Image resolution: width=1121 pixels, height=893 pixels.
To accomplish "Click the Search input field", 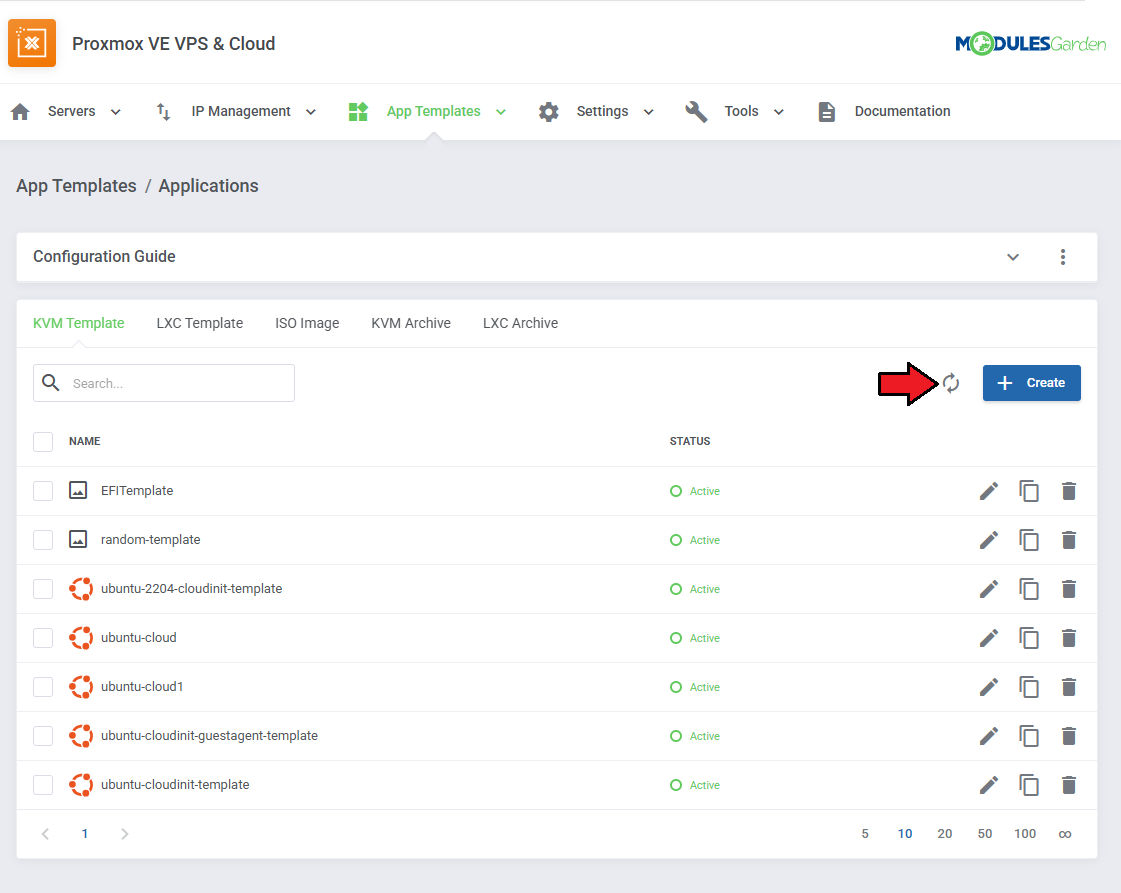I will (x=164, y=383).
